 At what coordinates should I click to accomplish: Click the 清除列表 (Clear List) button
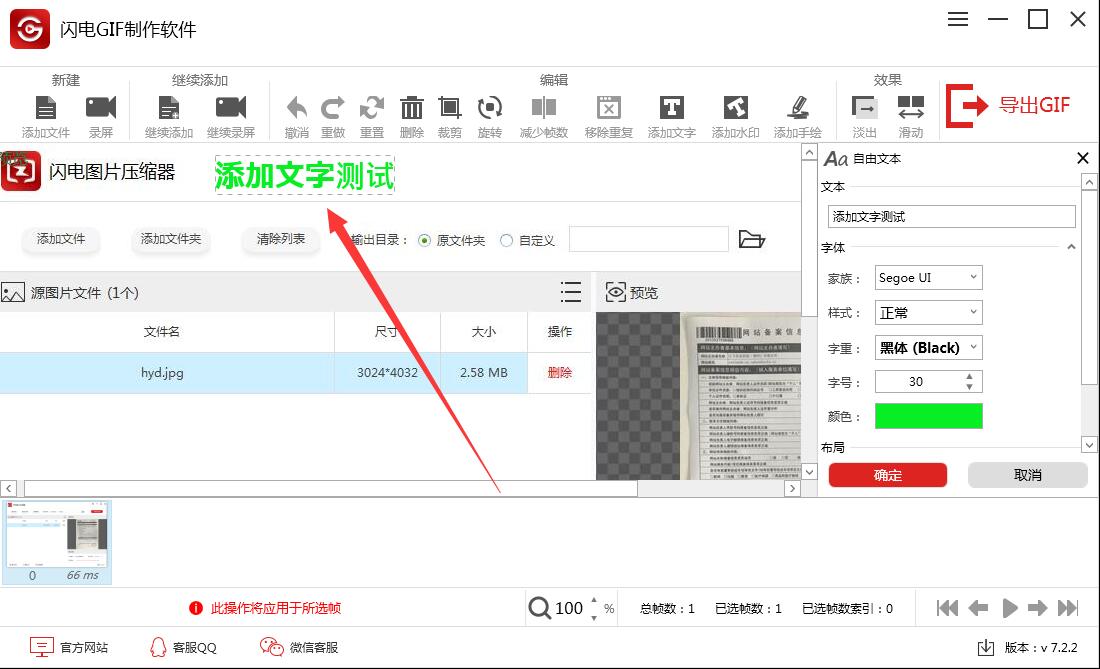pyautogui.click(x=280, y=240)
